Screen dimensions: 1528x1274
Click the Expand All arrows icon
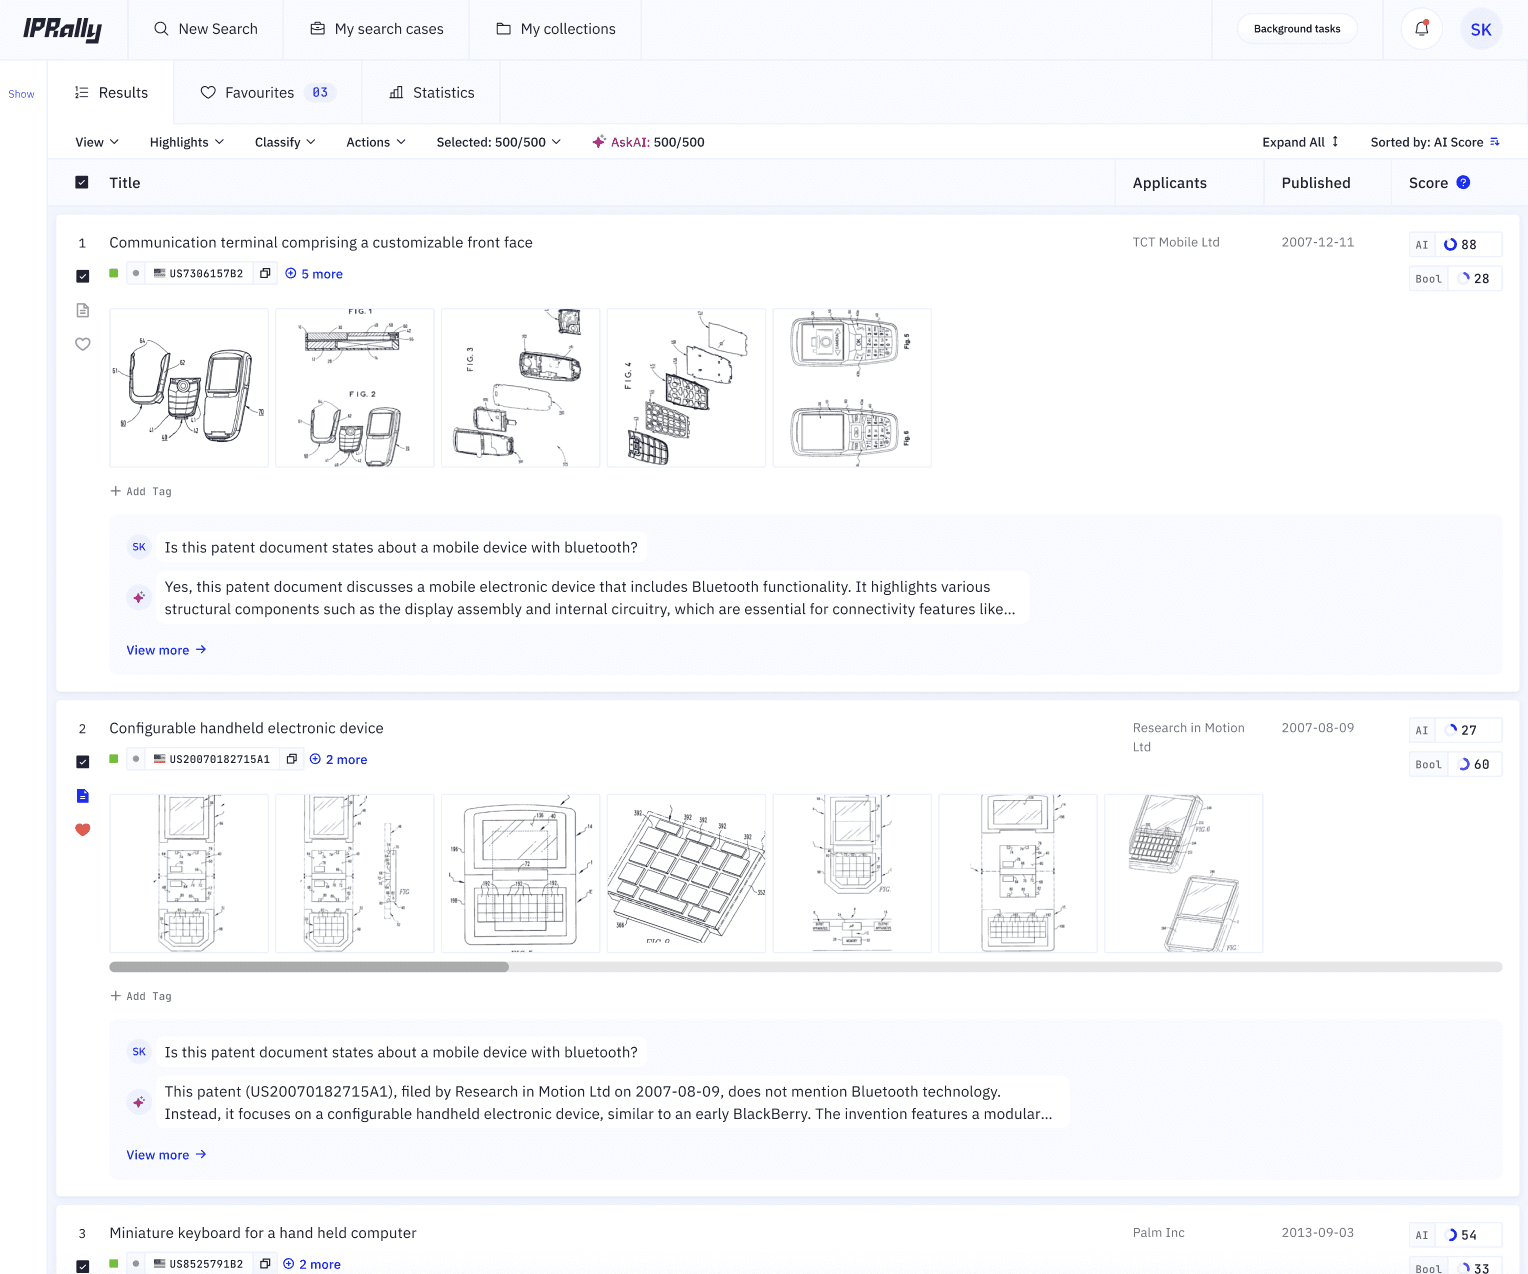pyautogui.click(x=1335, y=142)
